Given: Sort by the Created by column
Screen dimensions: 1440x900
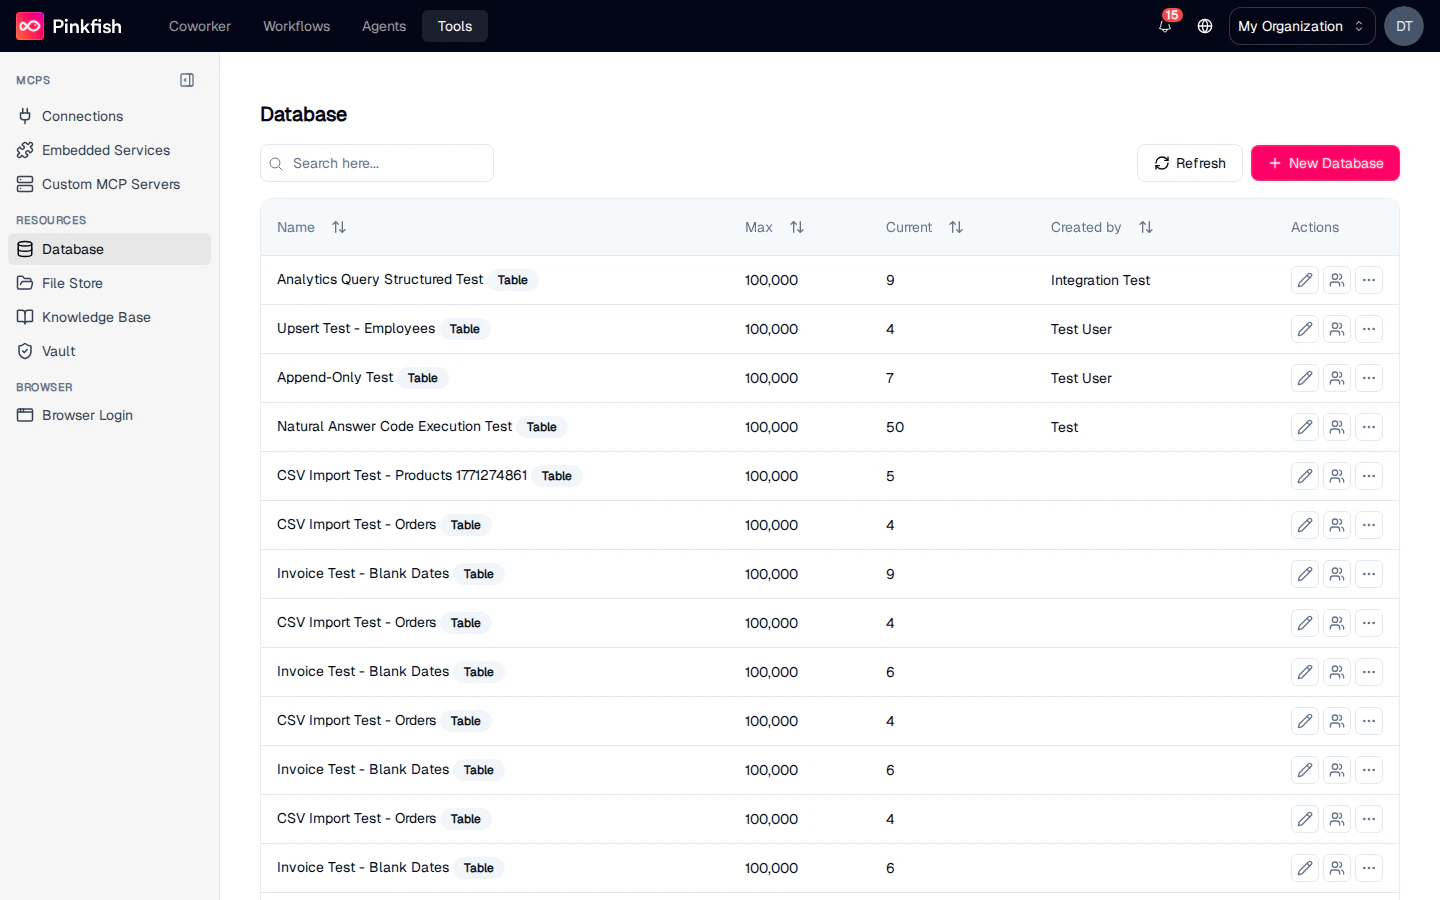Looking at the screenshot, I should click(1146, 227).
